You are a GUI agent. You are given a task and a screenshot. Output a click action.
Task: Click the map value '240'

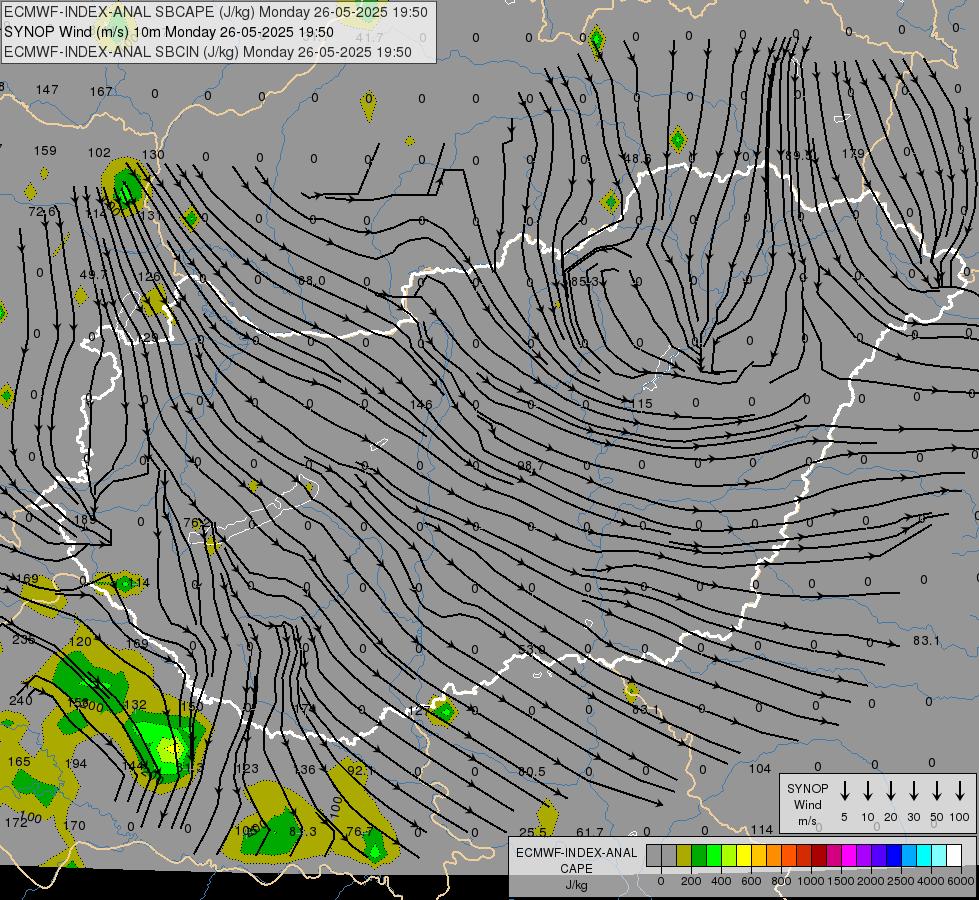click(x=21, y=701)
